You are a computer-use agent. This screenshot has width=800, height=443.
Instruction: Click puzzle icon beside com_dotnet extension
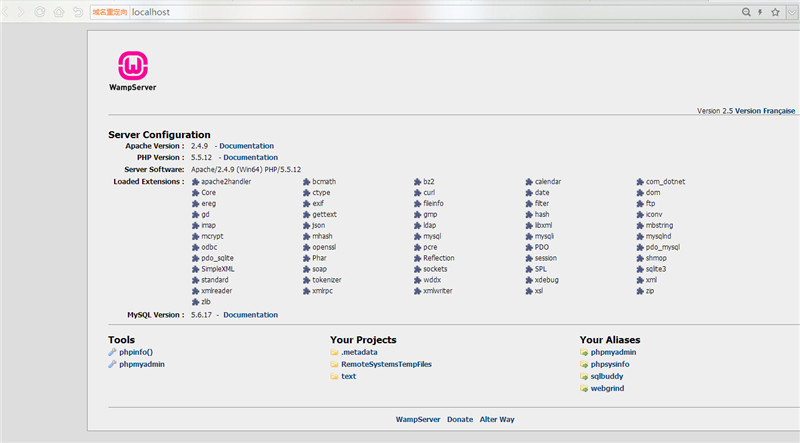click(640, 182)
